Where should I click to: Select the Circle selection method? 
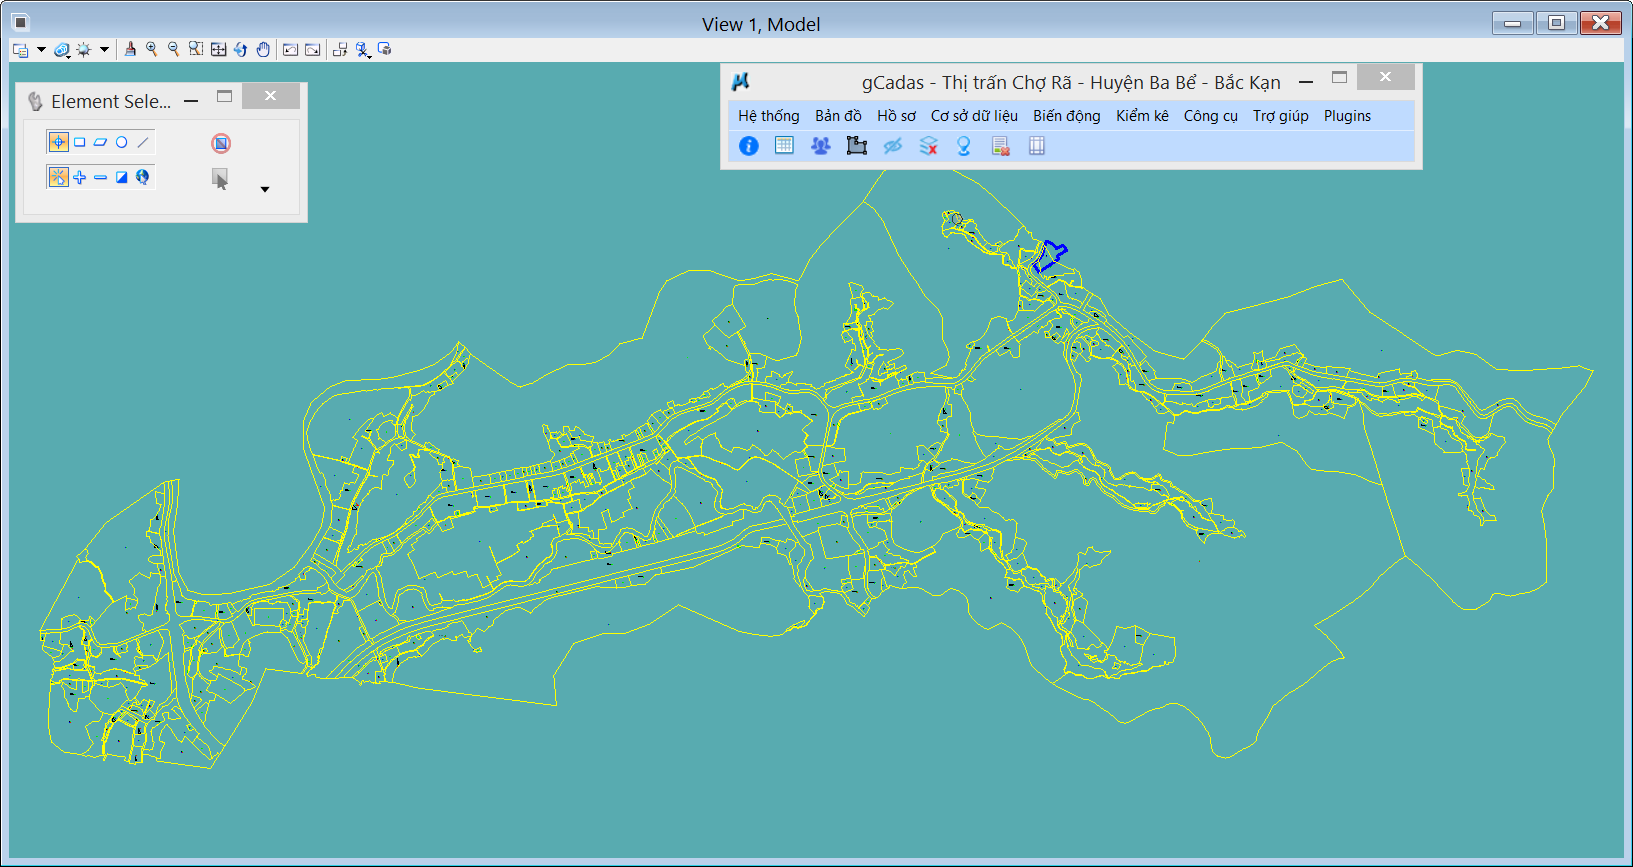click(x=122, y=142)
